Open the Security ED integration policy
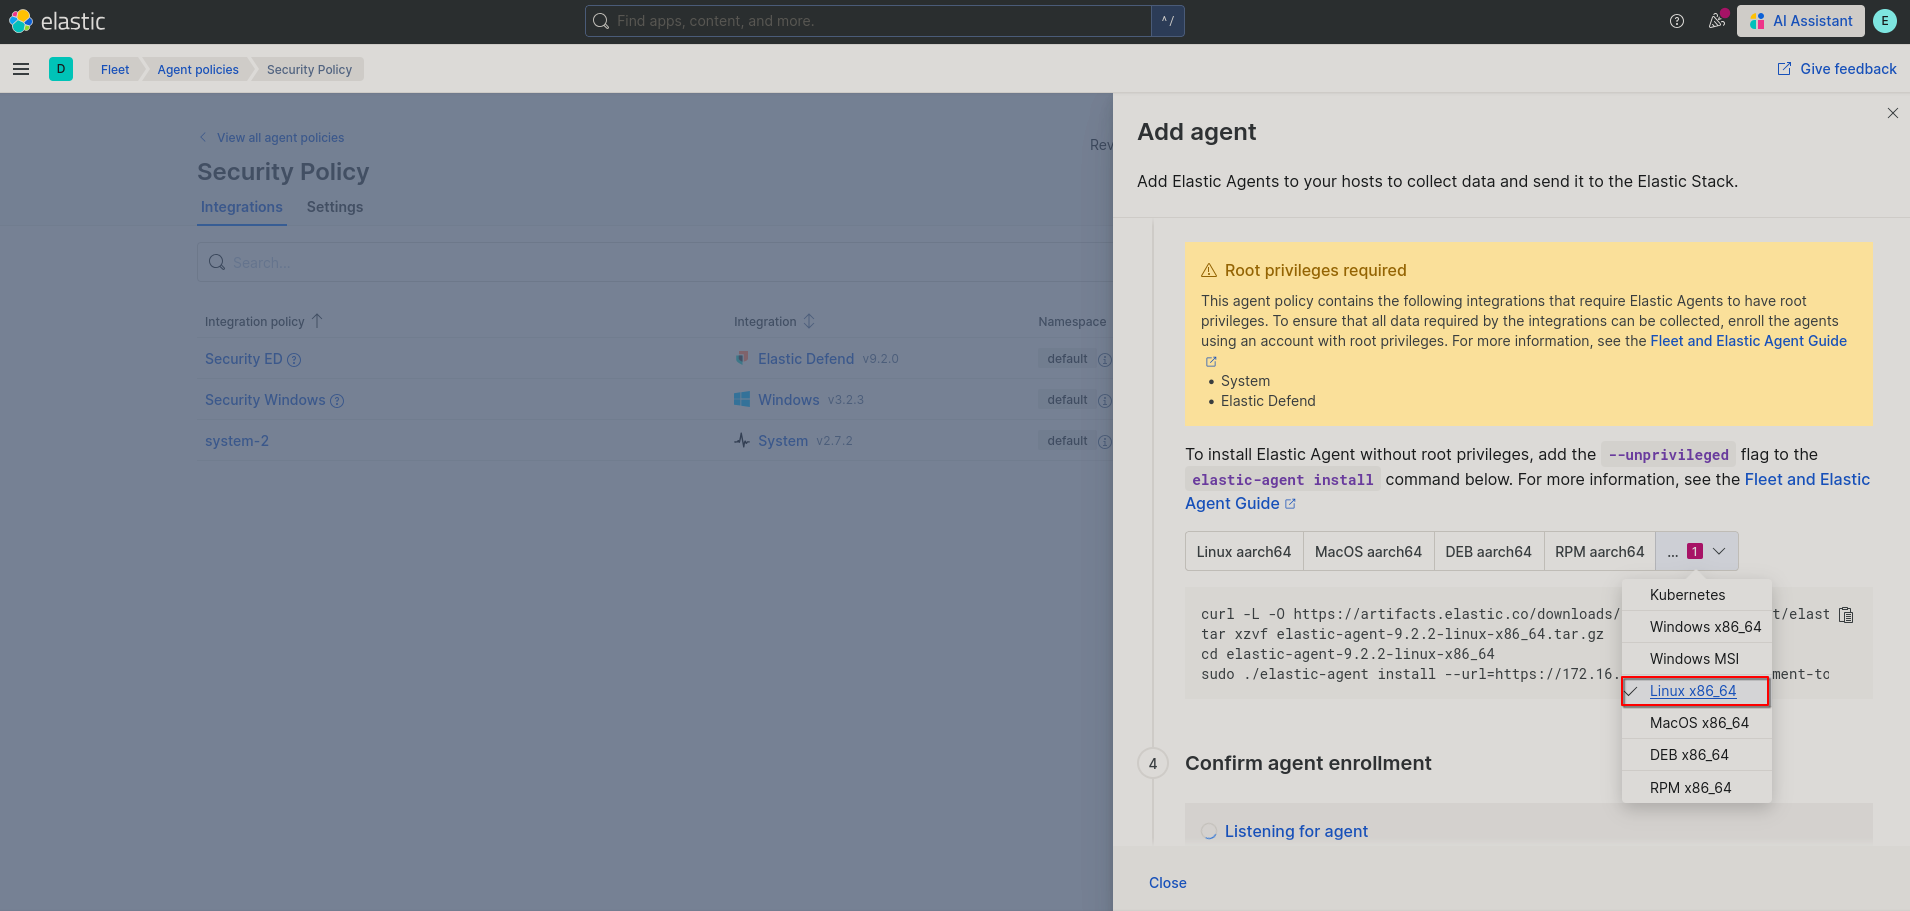The image size is (1910, 911). coord(244,359)
